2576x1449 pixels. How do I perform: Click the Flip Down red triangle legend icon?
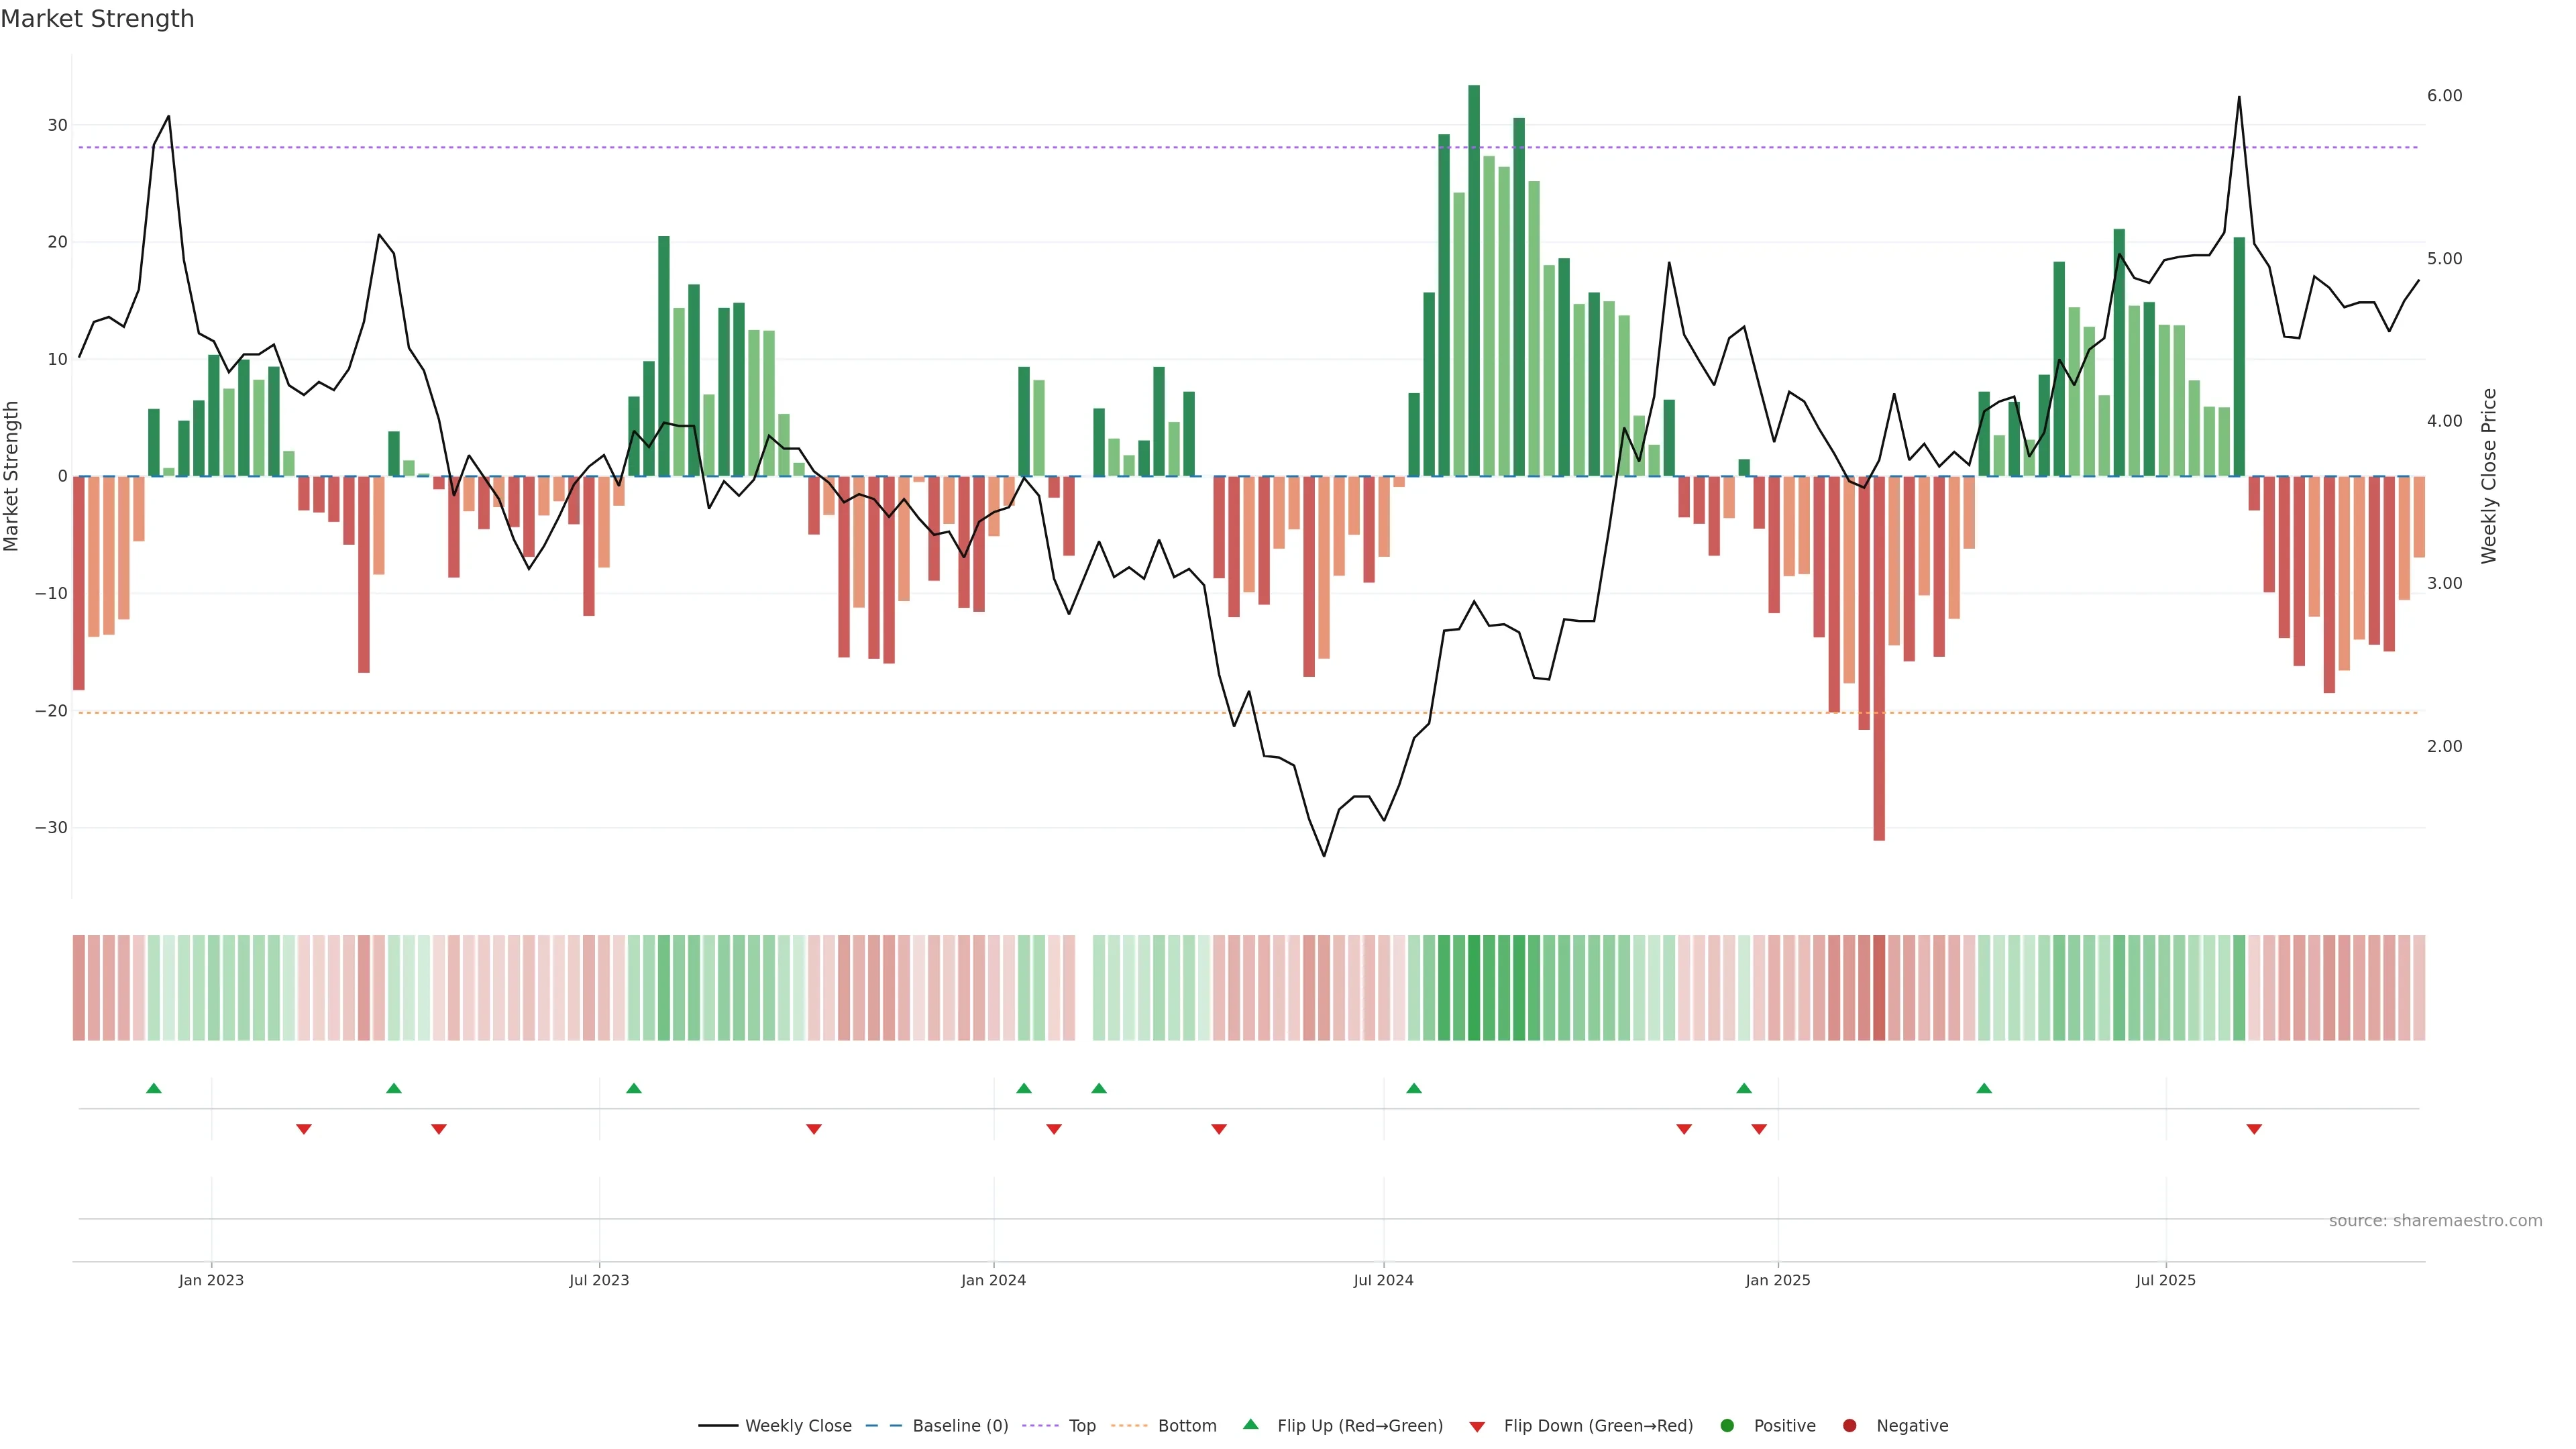[x=1477, y=1426]
